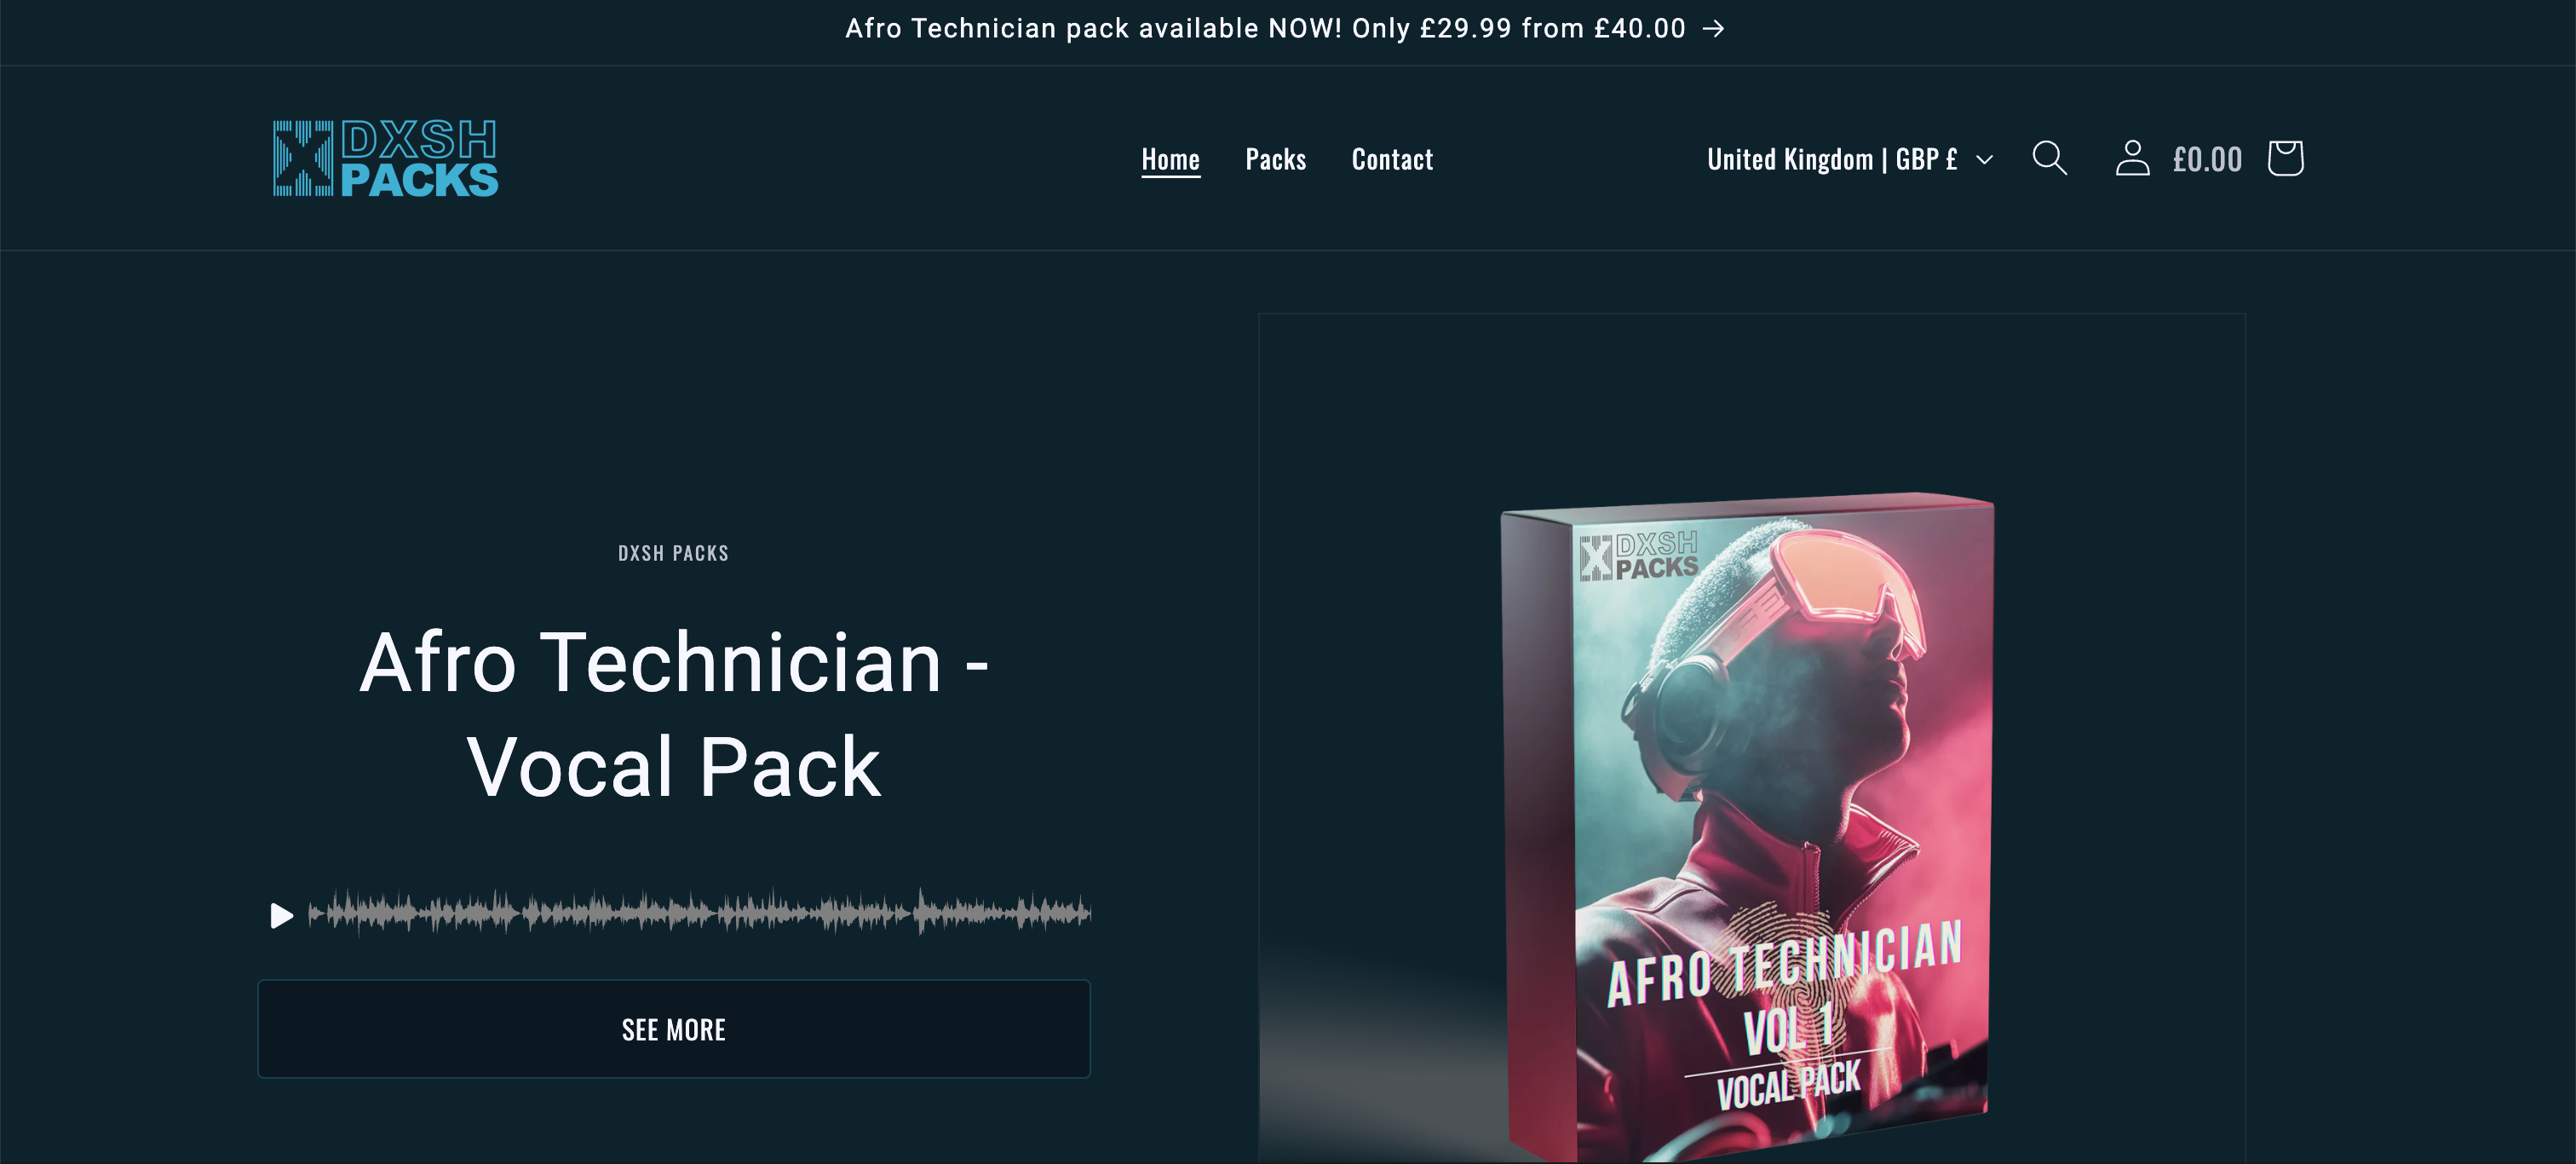Viewport: 2576px width, 1164px height.
Task: Click the £0.00 cart total
Action: tap(2207, 159)
